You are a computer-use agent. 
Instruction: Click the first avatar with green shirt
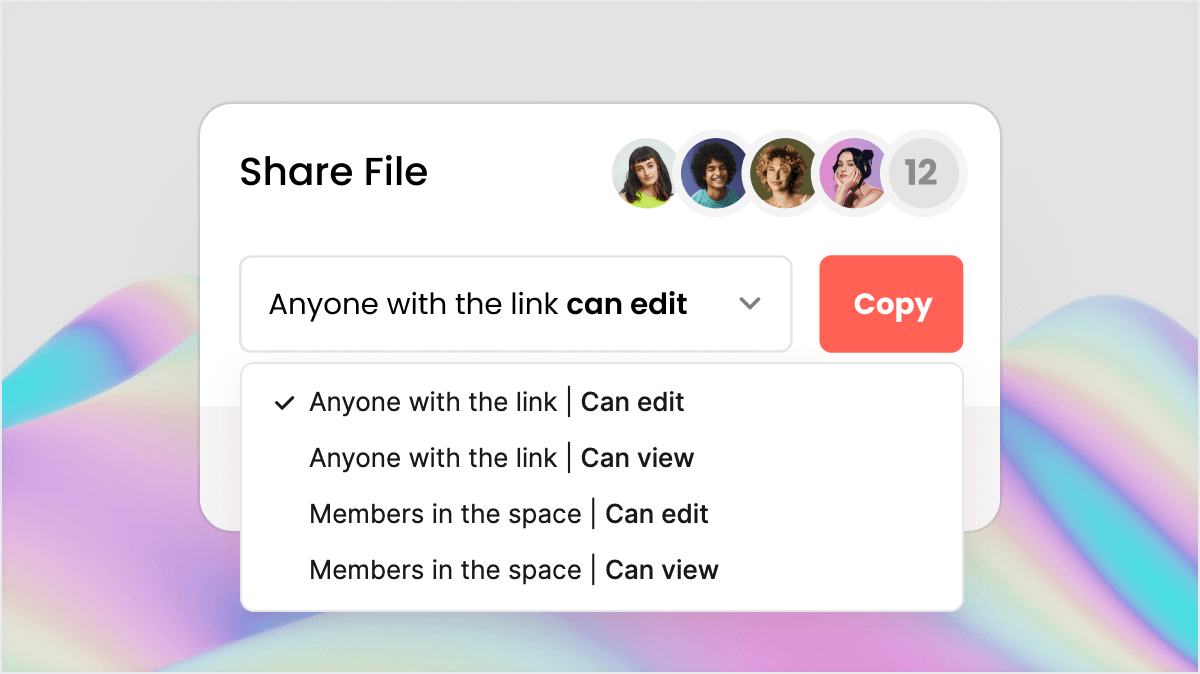pos(645,173)
